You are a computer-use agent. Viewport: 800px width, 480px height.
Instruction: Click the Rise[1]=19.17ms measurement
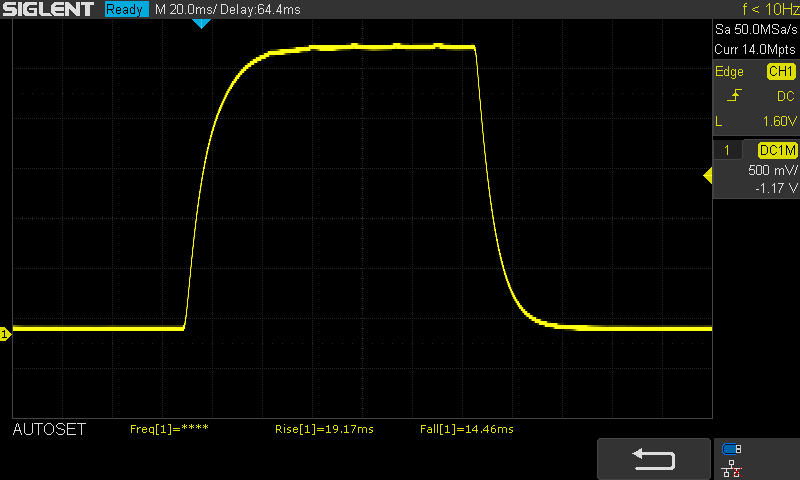(324, 429)
